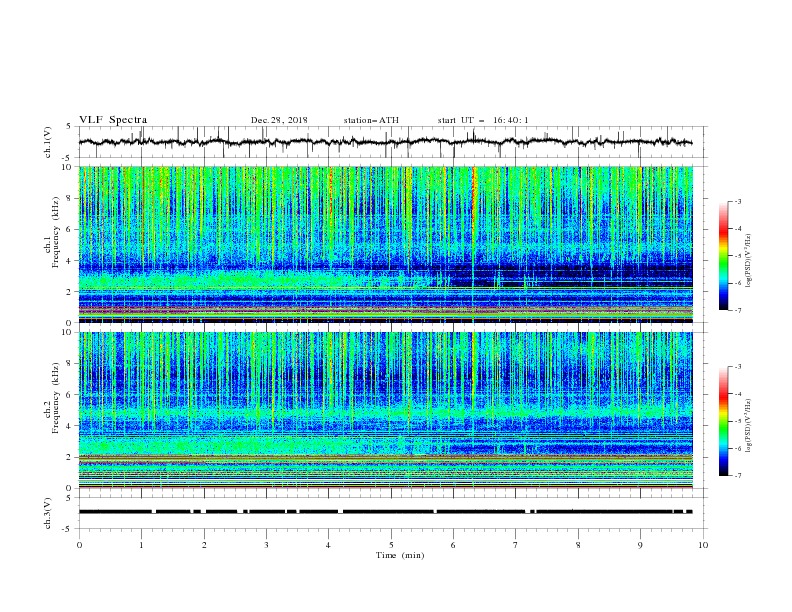Viewport: 792px width, 612px height.
Task: Click the "6" tick on the time axis
Action: click(x=453, y=545)
